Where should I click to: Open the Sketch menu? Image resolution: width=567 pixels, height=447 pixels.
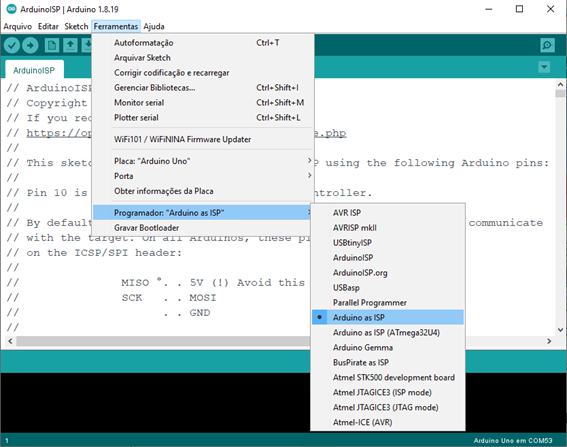(76, 26)
